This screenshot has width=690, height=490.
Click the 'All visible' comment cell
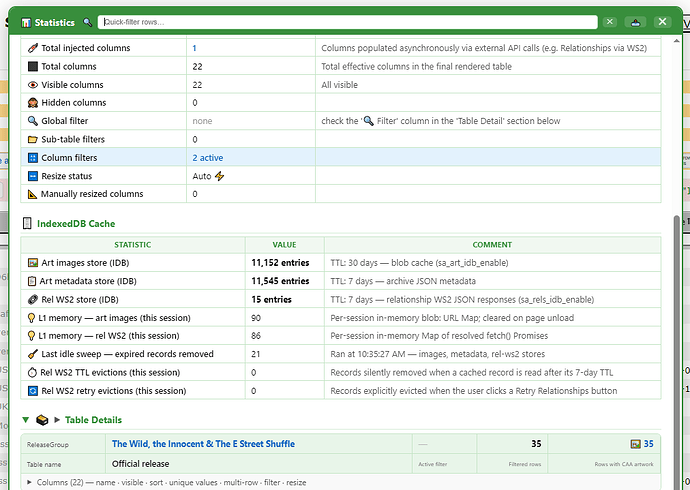(x=488, y=85)
